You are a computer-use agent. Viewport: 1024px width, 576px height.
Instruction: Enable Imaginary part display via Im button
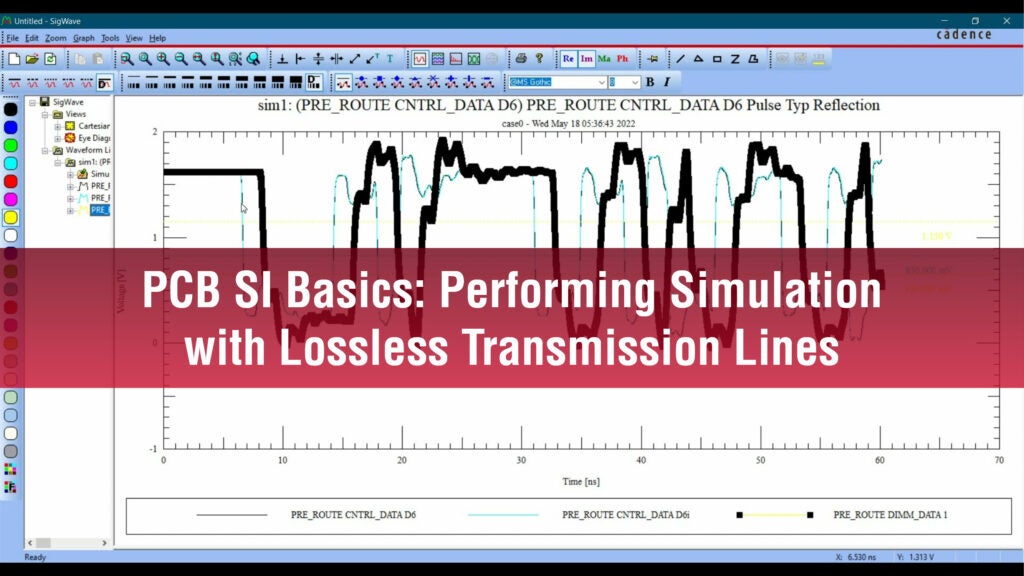[586, 57]
